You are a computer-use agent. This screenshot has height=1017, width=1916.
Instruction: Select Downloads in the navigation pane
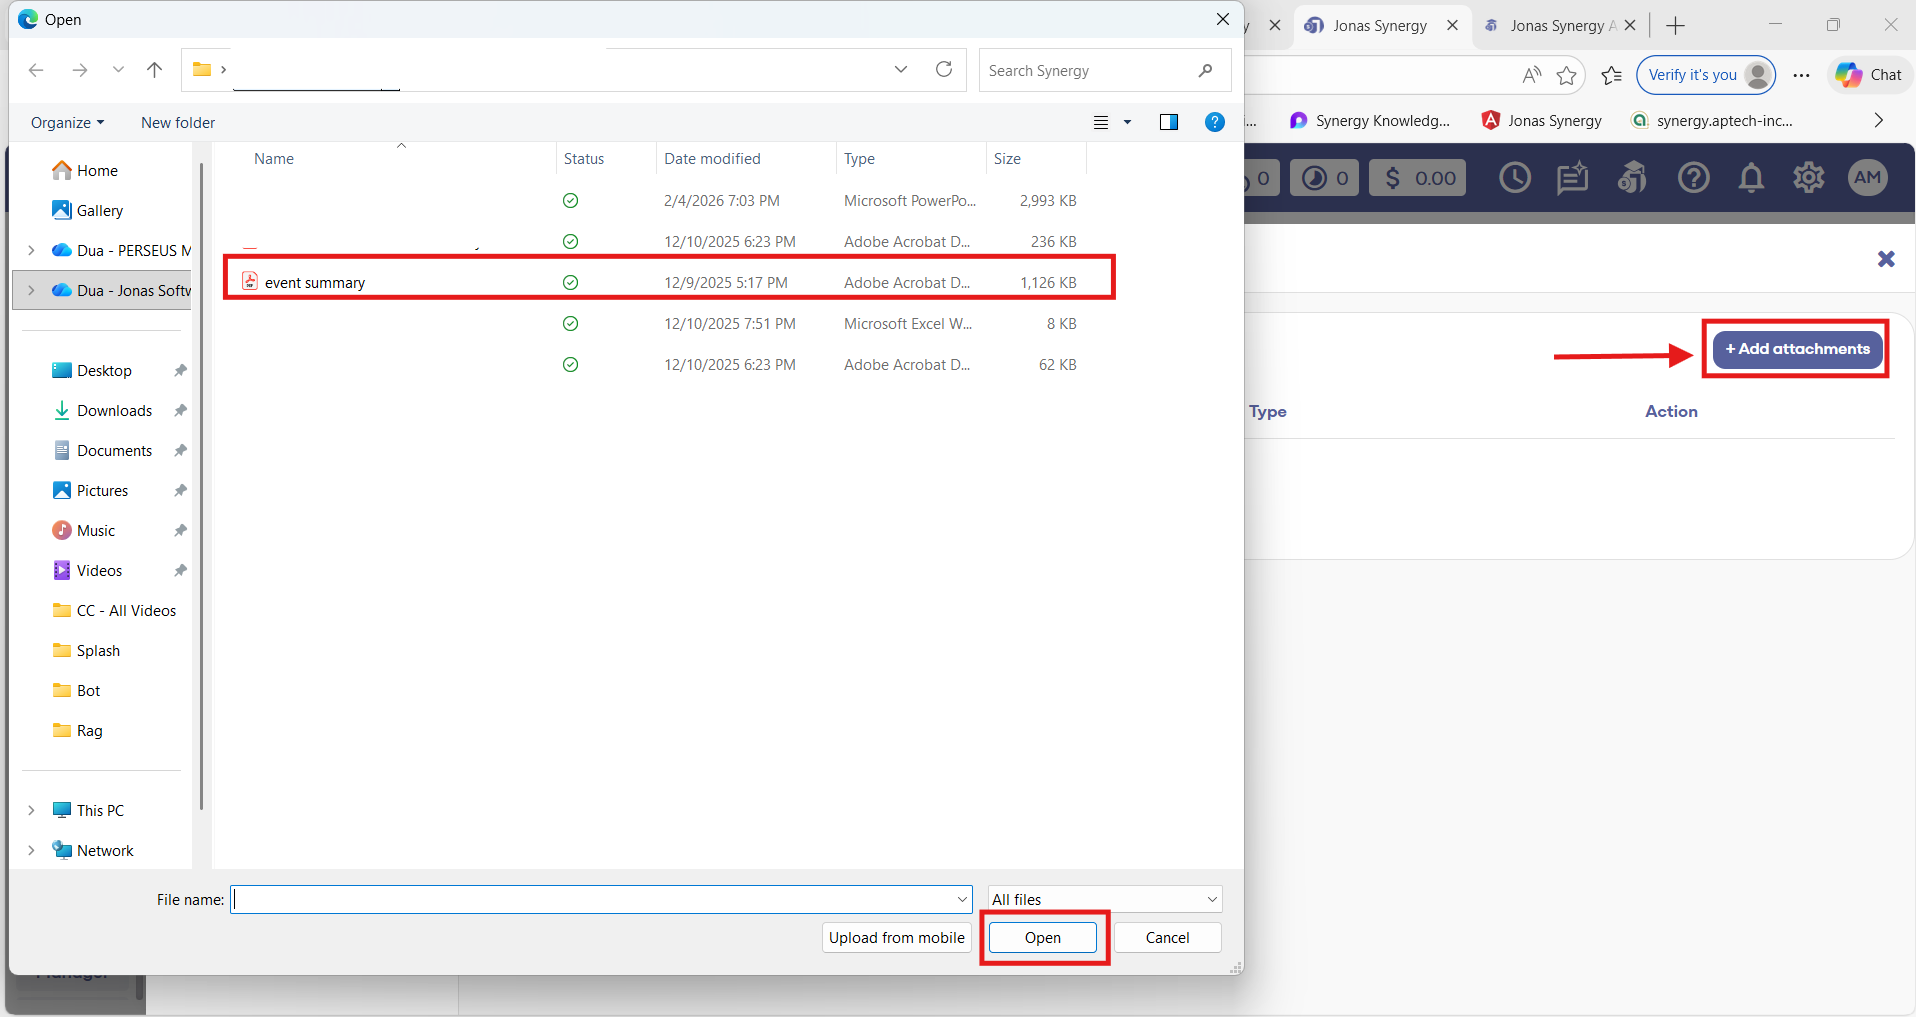click(x=114, y=411)
